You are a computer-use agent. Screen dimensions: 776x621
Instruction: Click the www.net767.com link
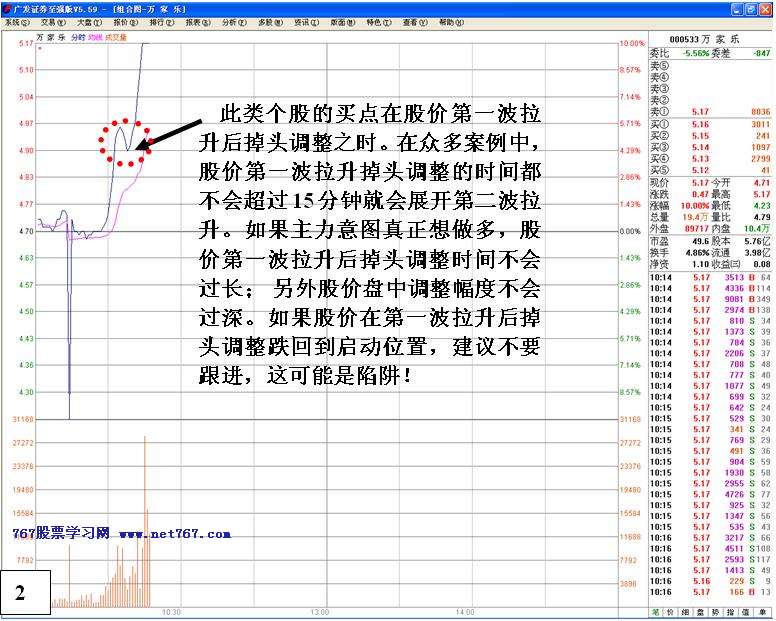166,534
